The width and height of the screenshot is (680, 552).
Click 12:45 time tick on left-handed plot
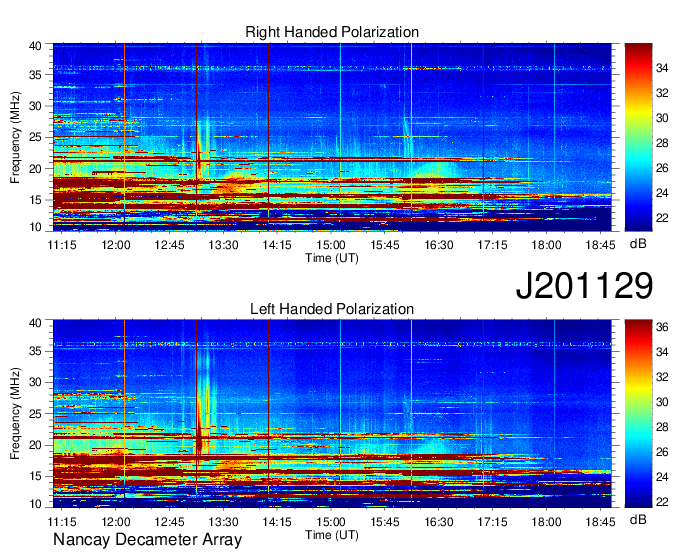(170, 522)
